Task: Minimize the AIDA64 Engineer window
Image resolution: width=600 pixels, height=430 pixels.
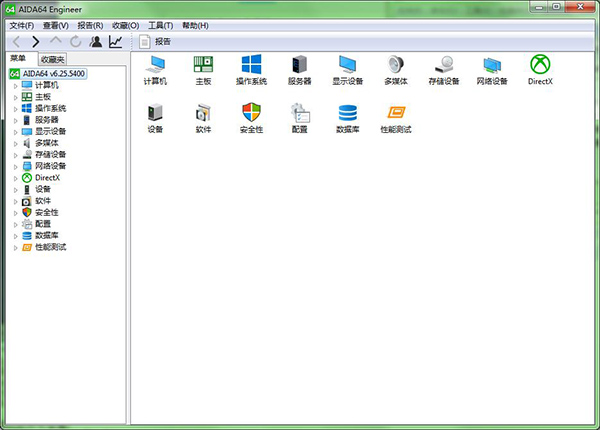Action: pos(539,7)
